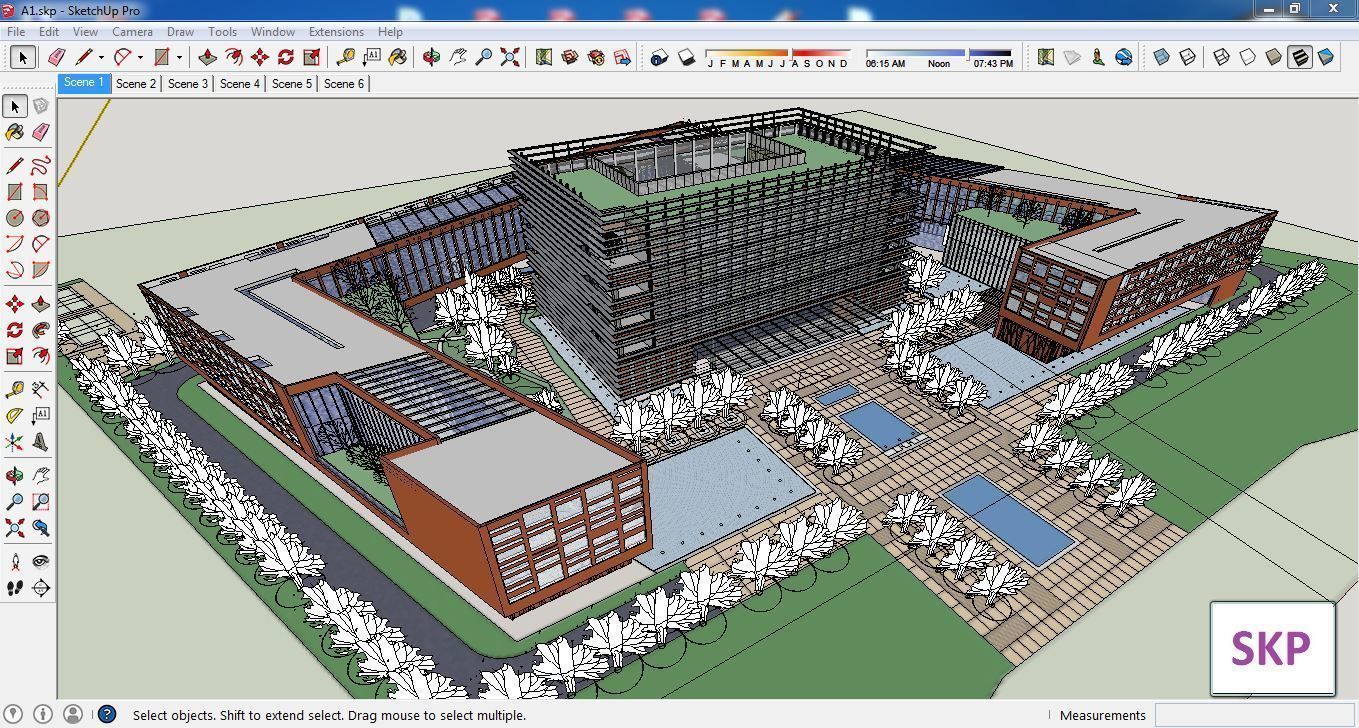The height and width of the screenshot is (728, 1359).
Task: Toggle Back Edges style
Action: click(1187, 57)
